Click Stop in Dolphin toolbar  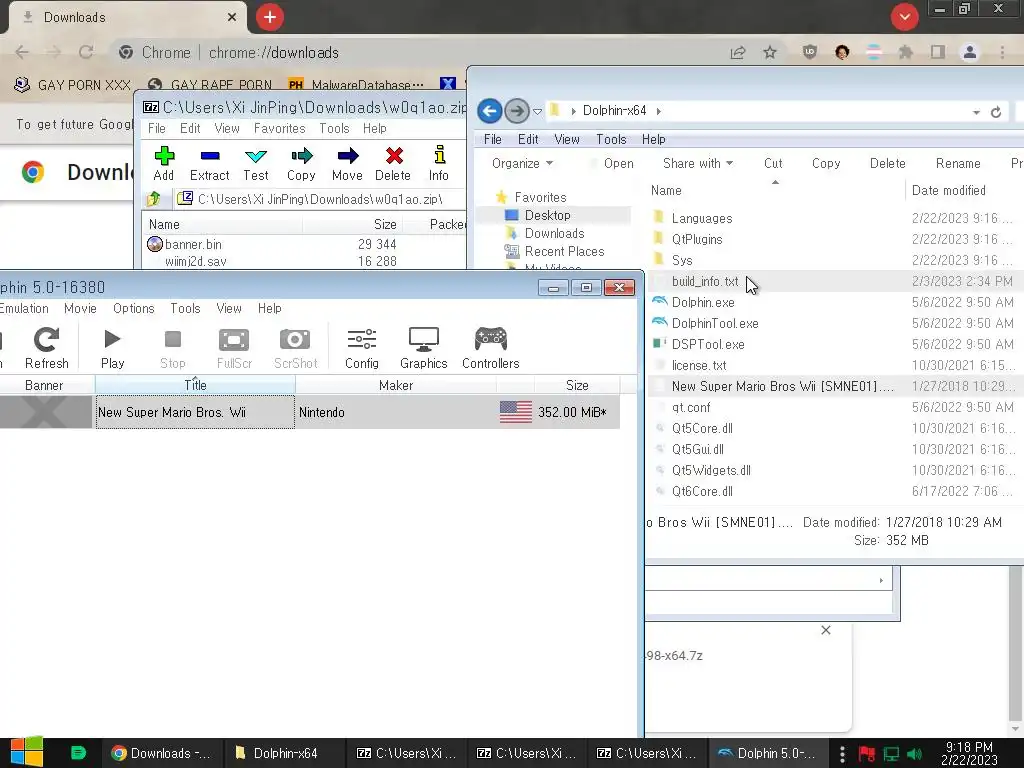click(x=172, y=348)
